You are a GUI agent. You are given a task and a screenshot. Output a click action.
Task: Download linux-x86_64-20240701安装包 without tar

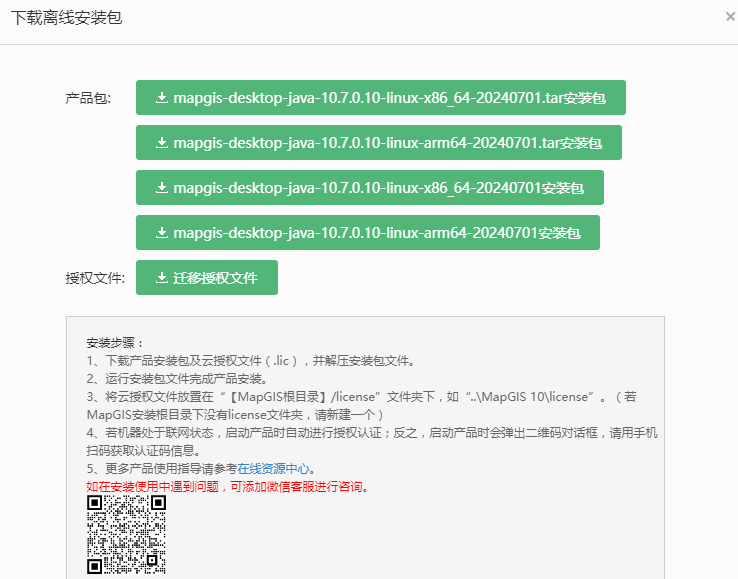coord(370,187)
